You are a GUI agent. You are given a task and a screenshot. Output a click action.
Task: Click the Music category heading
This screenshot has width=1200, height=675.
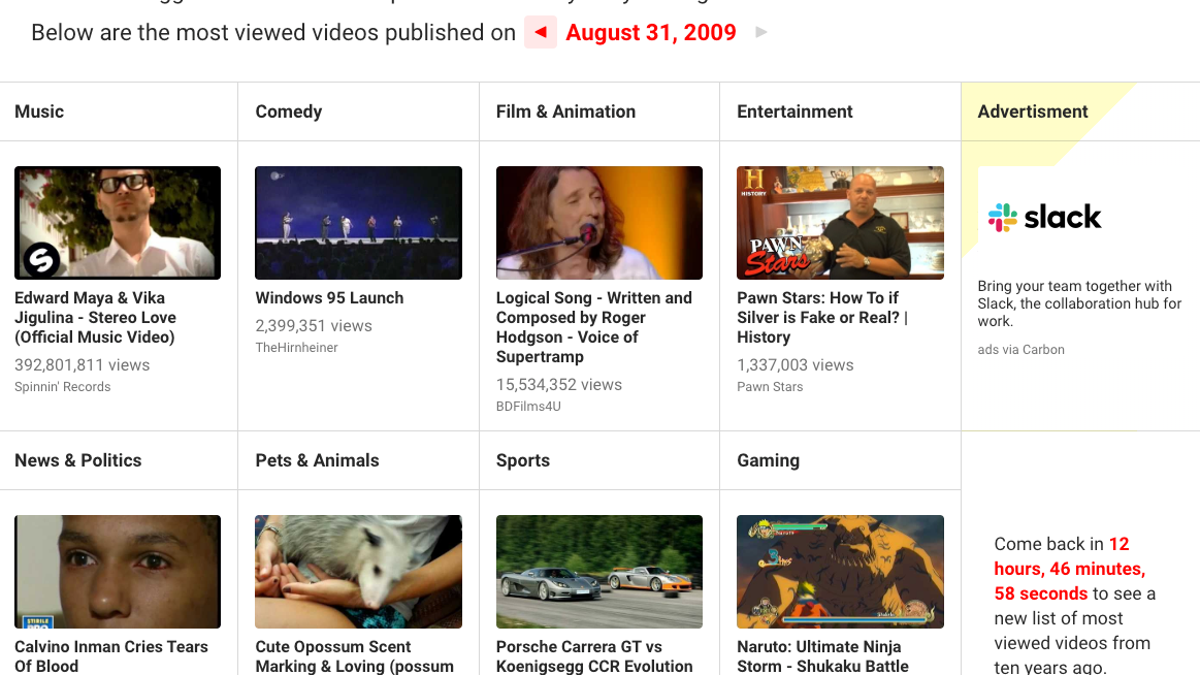pyautogui.click(x=39, y=112)
